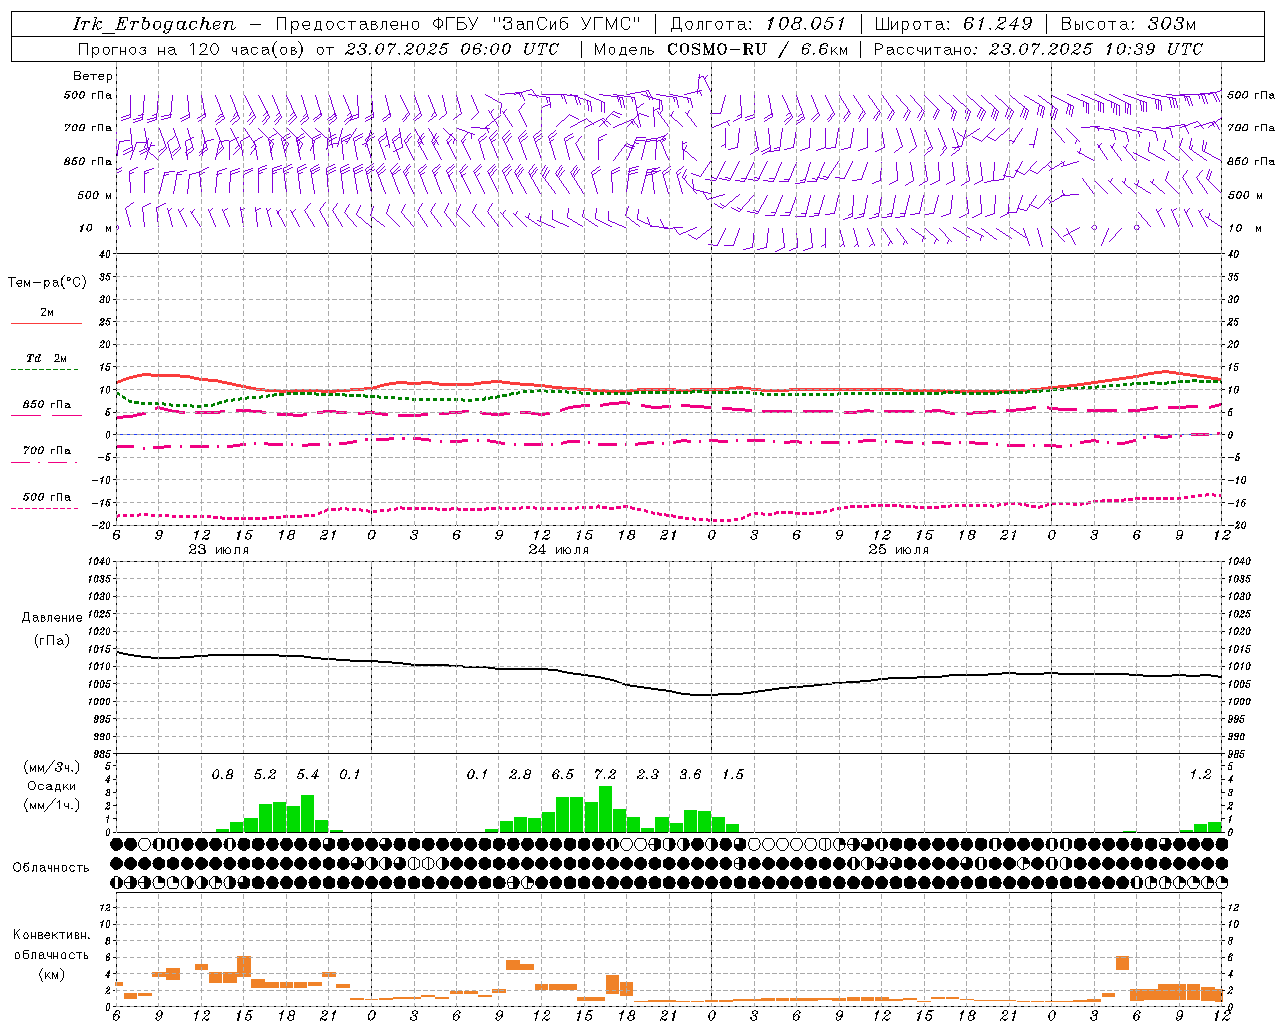Select the (мм/1ч.) unit label
The height and width of the screenshot is (1024, 1280).
(51, 805)
